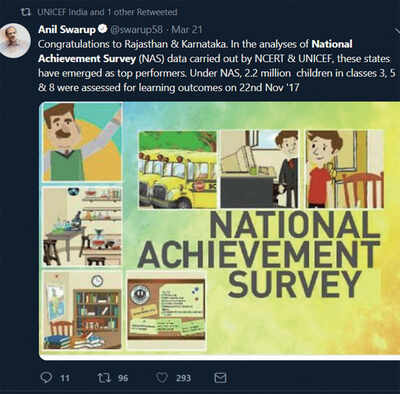Open the Anil Swarup display name link
Viewport: 400px width, 394px height.
pyautogui.click(x=67, y=30)
